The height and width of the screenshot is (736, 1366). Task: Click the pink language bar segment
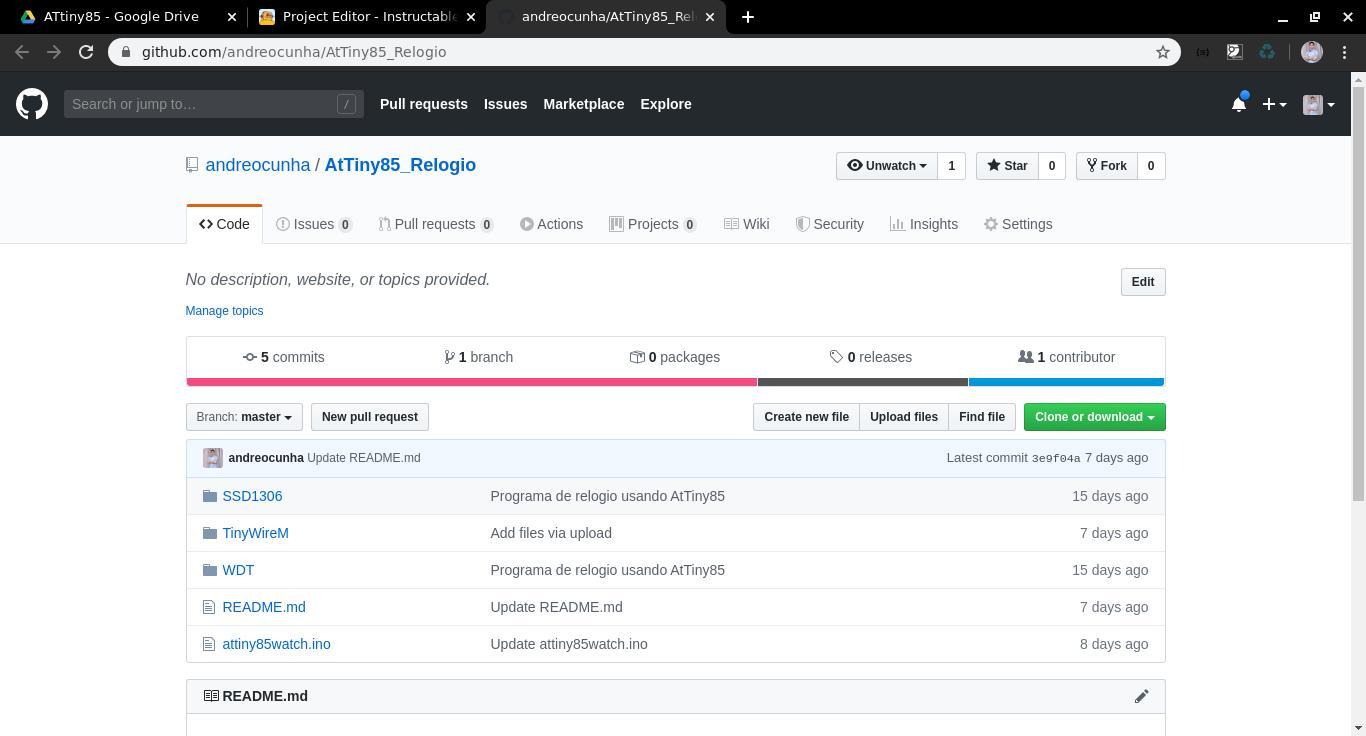(x=471, y=382)
